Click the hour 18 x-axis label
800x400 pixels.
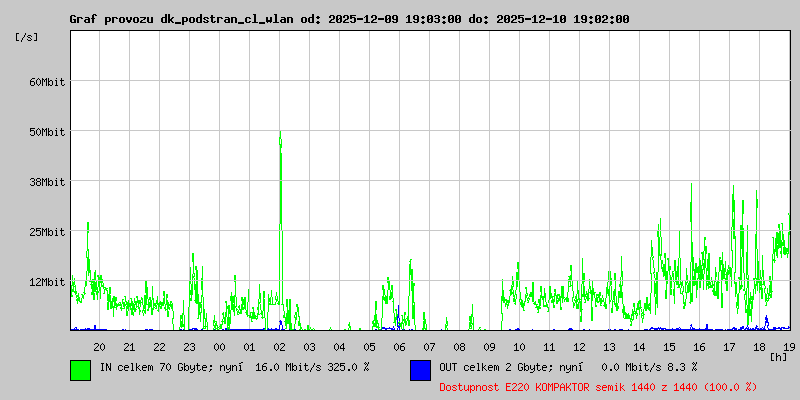760,347
